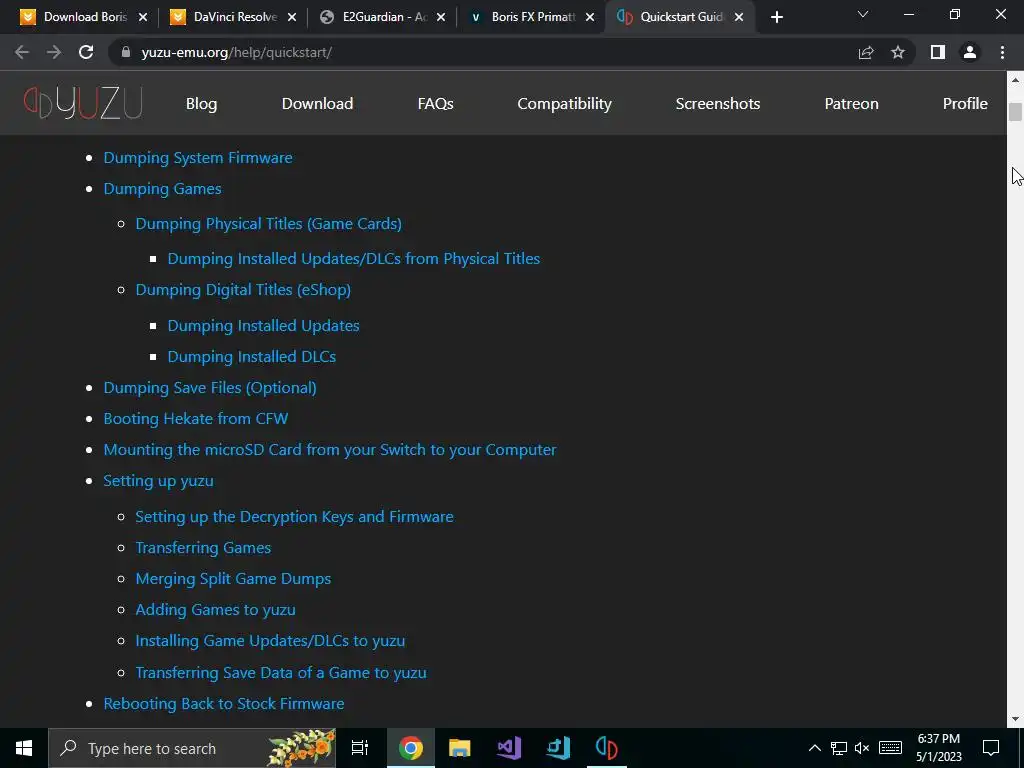1024x768 pixels.
Task: Open Installing Game Updates/DLCs to yuzu link
Action: pos(270,641)
